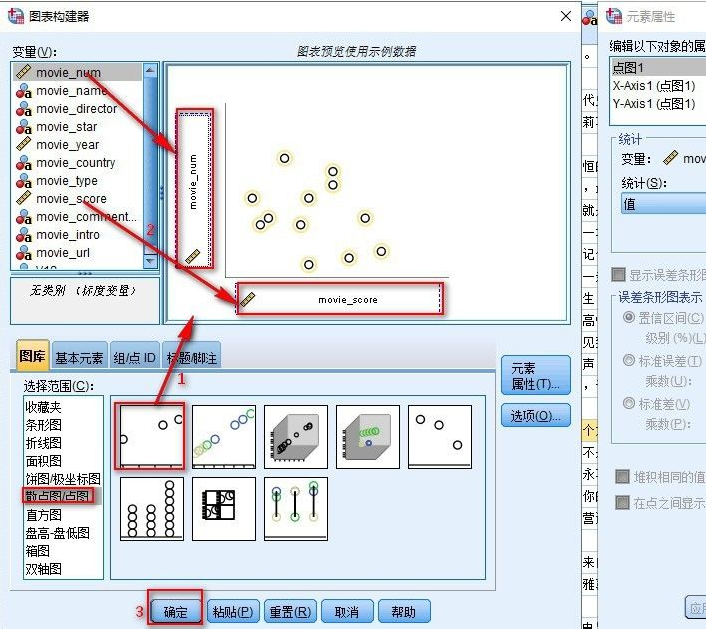Choose drop-line plot thumbnail
Image resolution: width=706 pixels, height=629 pixels.
click(x=296, y=509)
